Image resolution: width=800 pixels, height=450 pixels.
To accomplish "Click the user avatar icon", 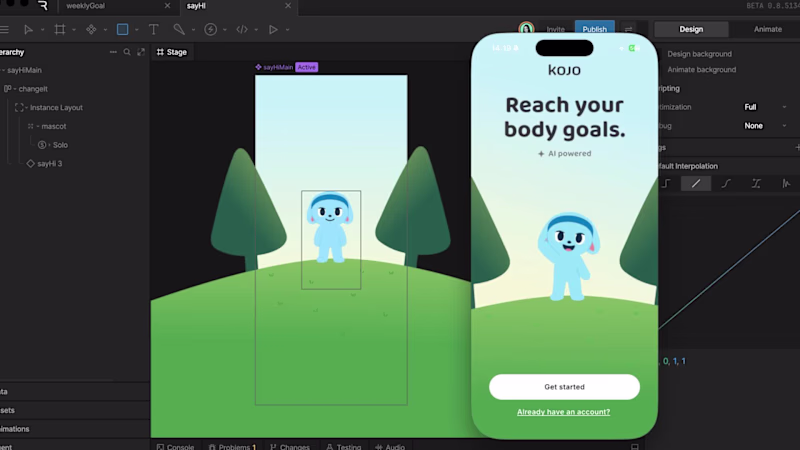I will coord(526,28).
